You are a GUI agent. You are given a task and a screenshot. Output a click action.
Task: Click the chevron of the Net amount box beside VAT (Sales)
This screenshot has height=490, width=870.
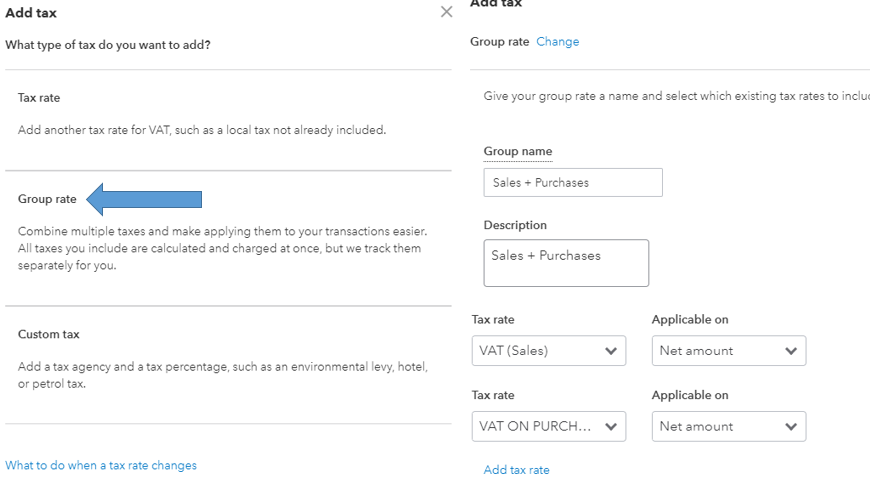(x=791, y=351)
